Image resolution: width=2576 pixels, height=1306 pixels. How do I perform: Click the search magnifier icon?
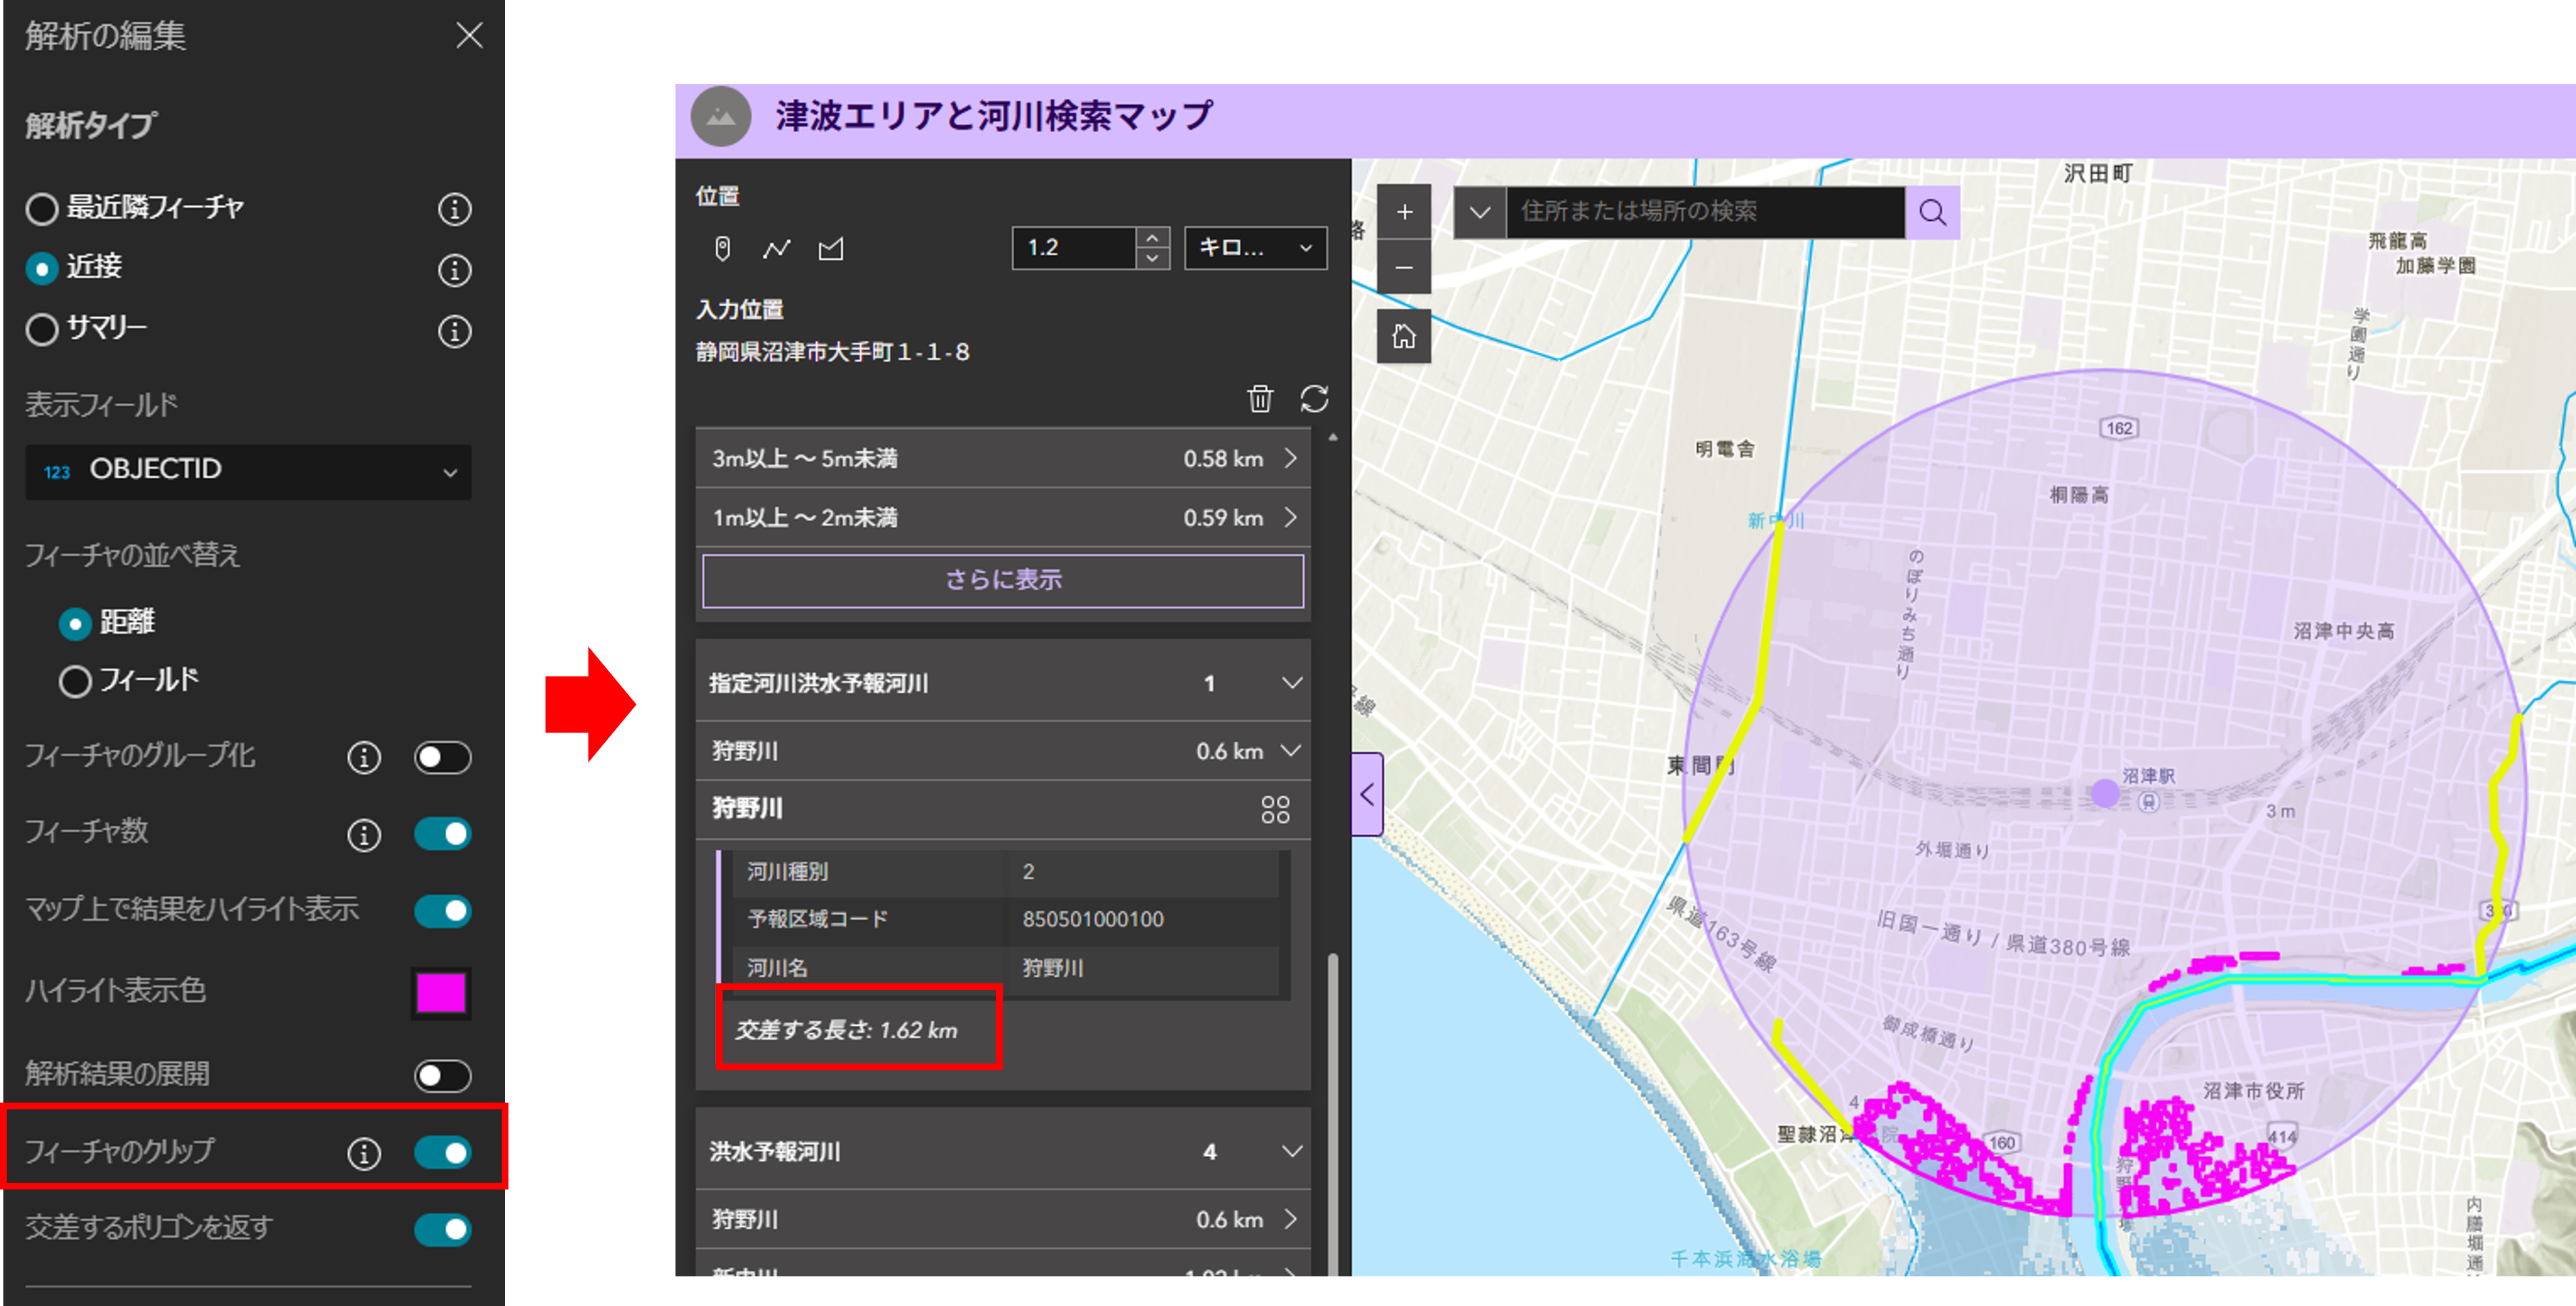[x=1932, y=212]
